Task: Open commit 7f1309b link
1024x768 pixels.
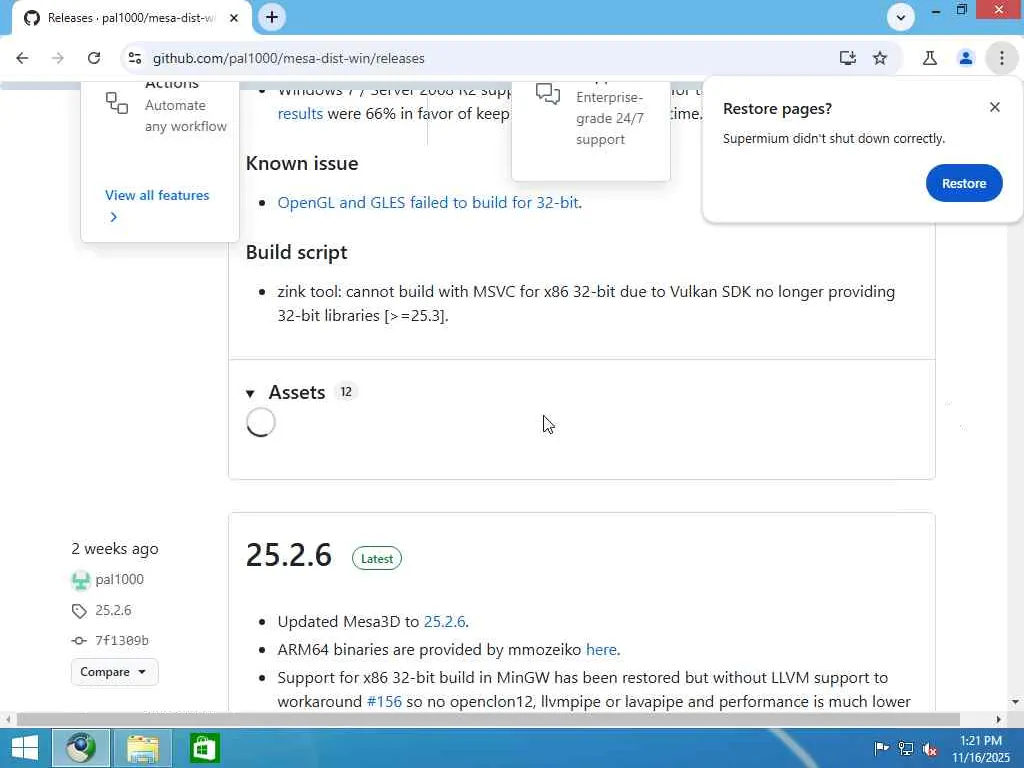Action: (122, 641)
